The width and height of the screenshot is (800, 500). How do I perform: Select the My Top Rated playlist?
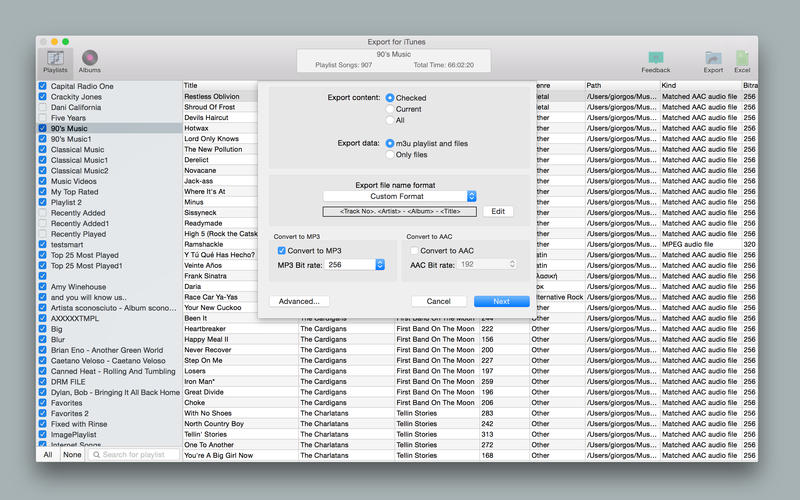74,192
